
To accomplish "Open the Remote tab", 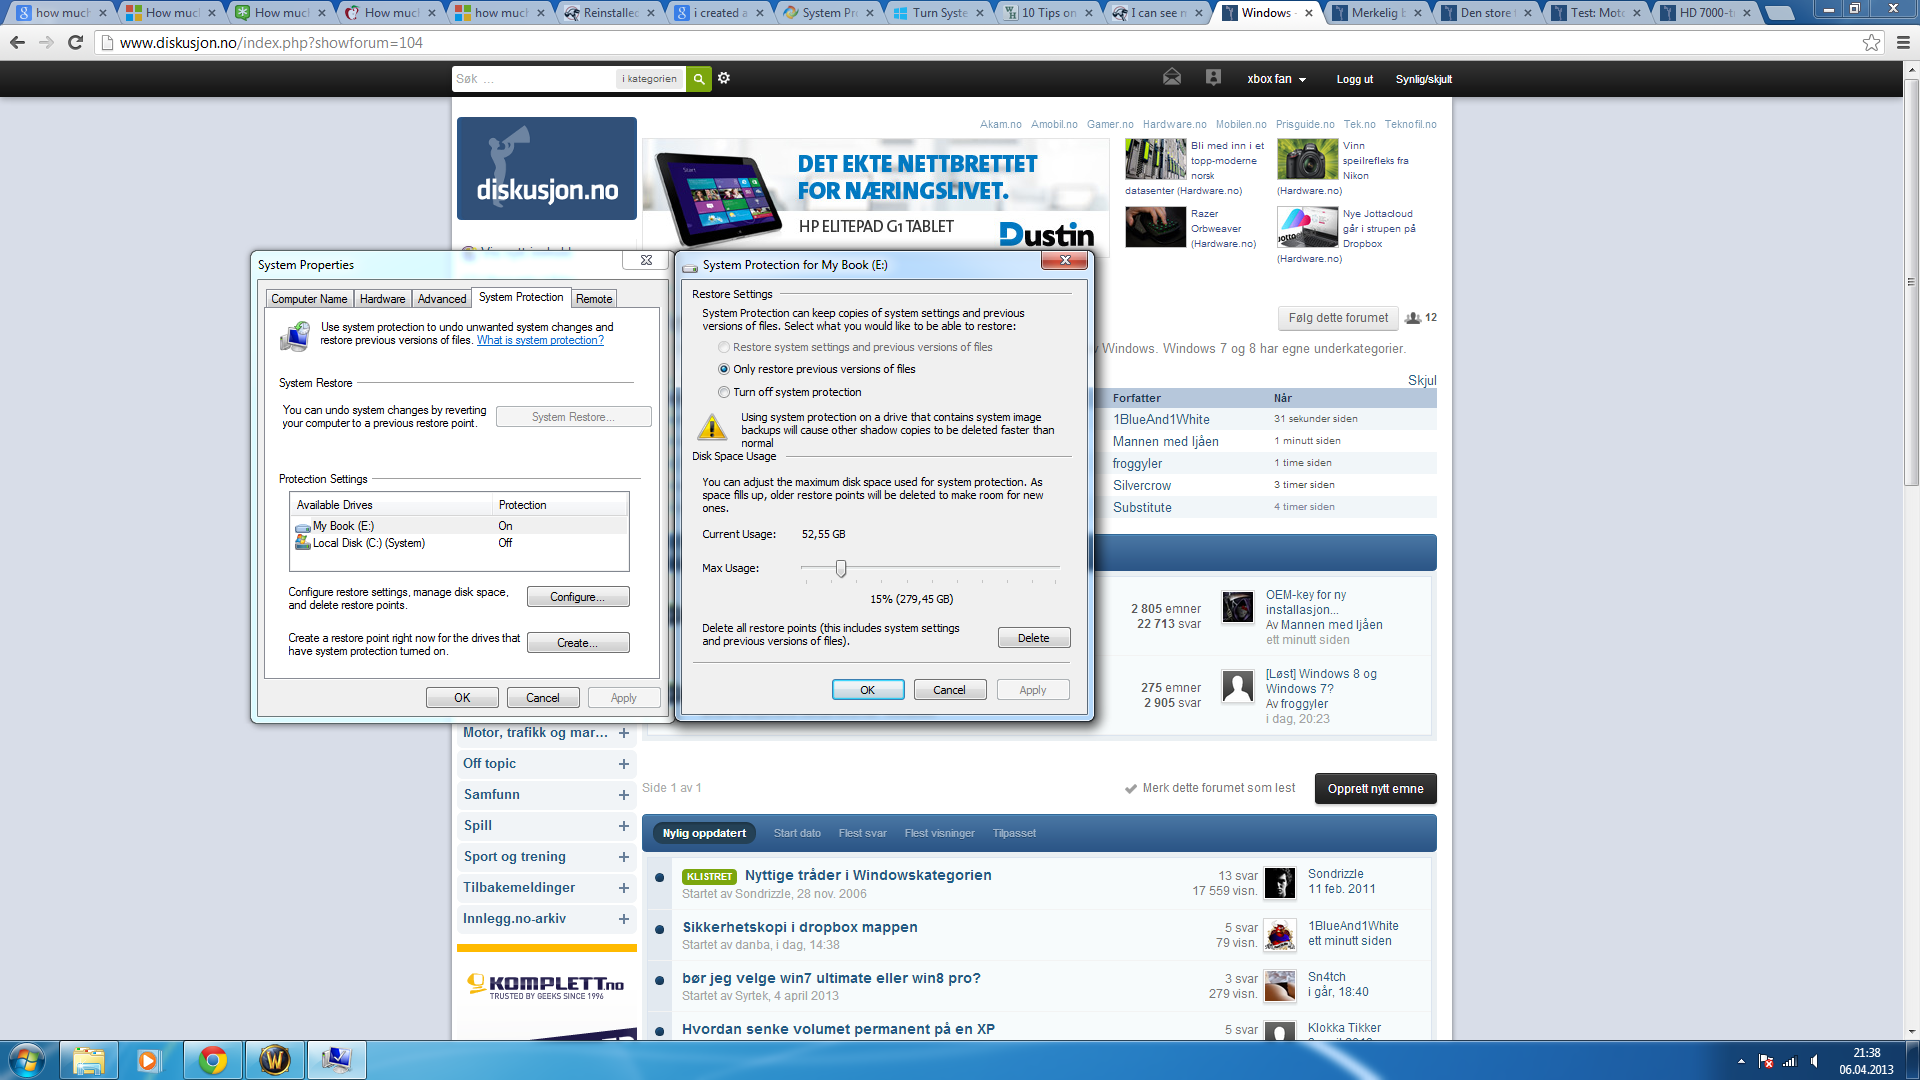I will [594, 299].
